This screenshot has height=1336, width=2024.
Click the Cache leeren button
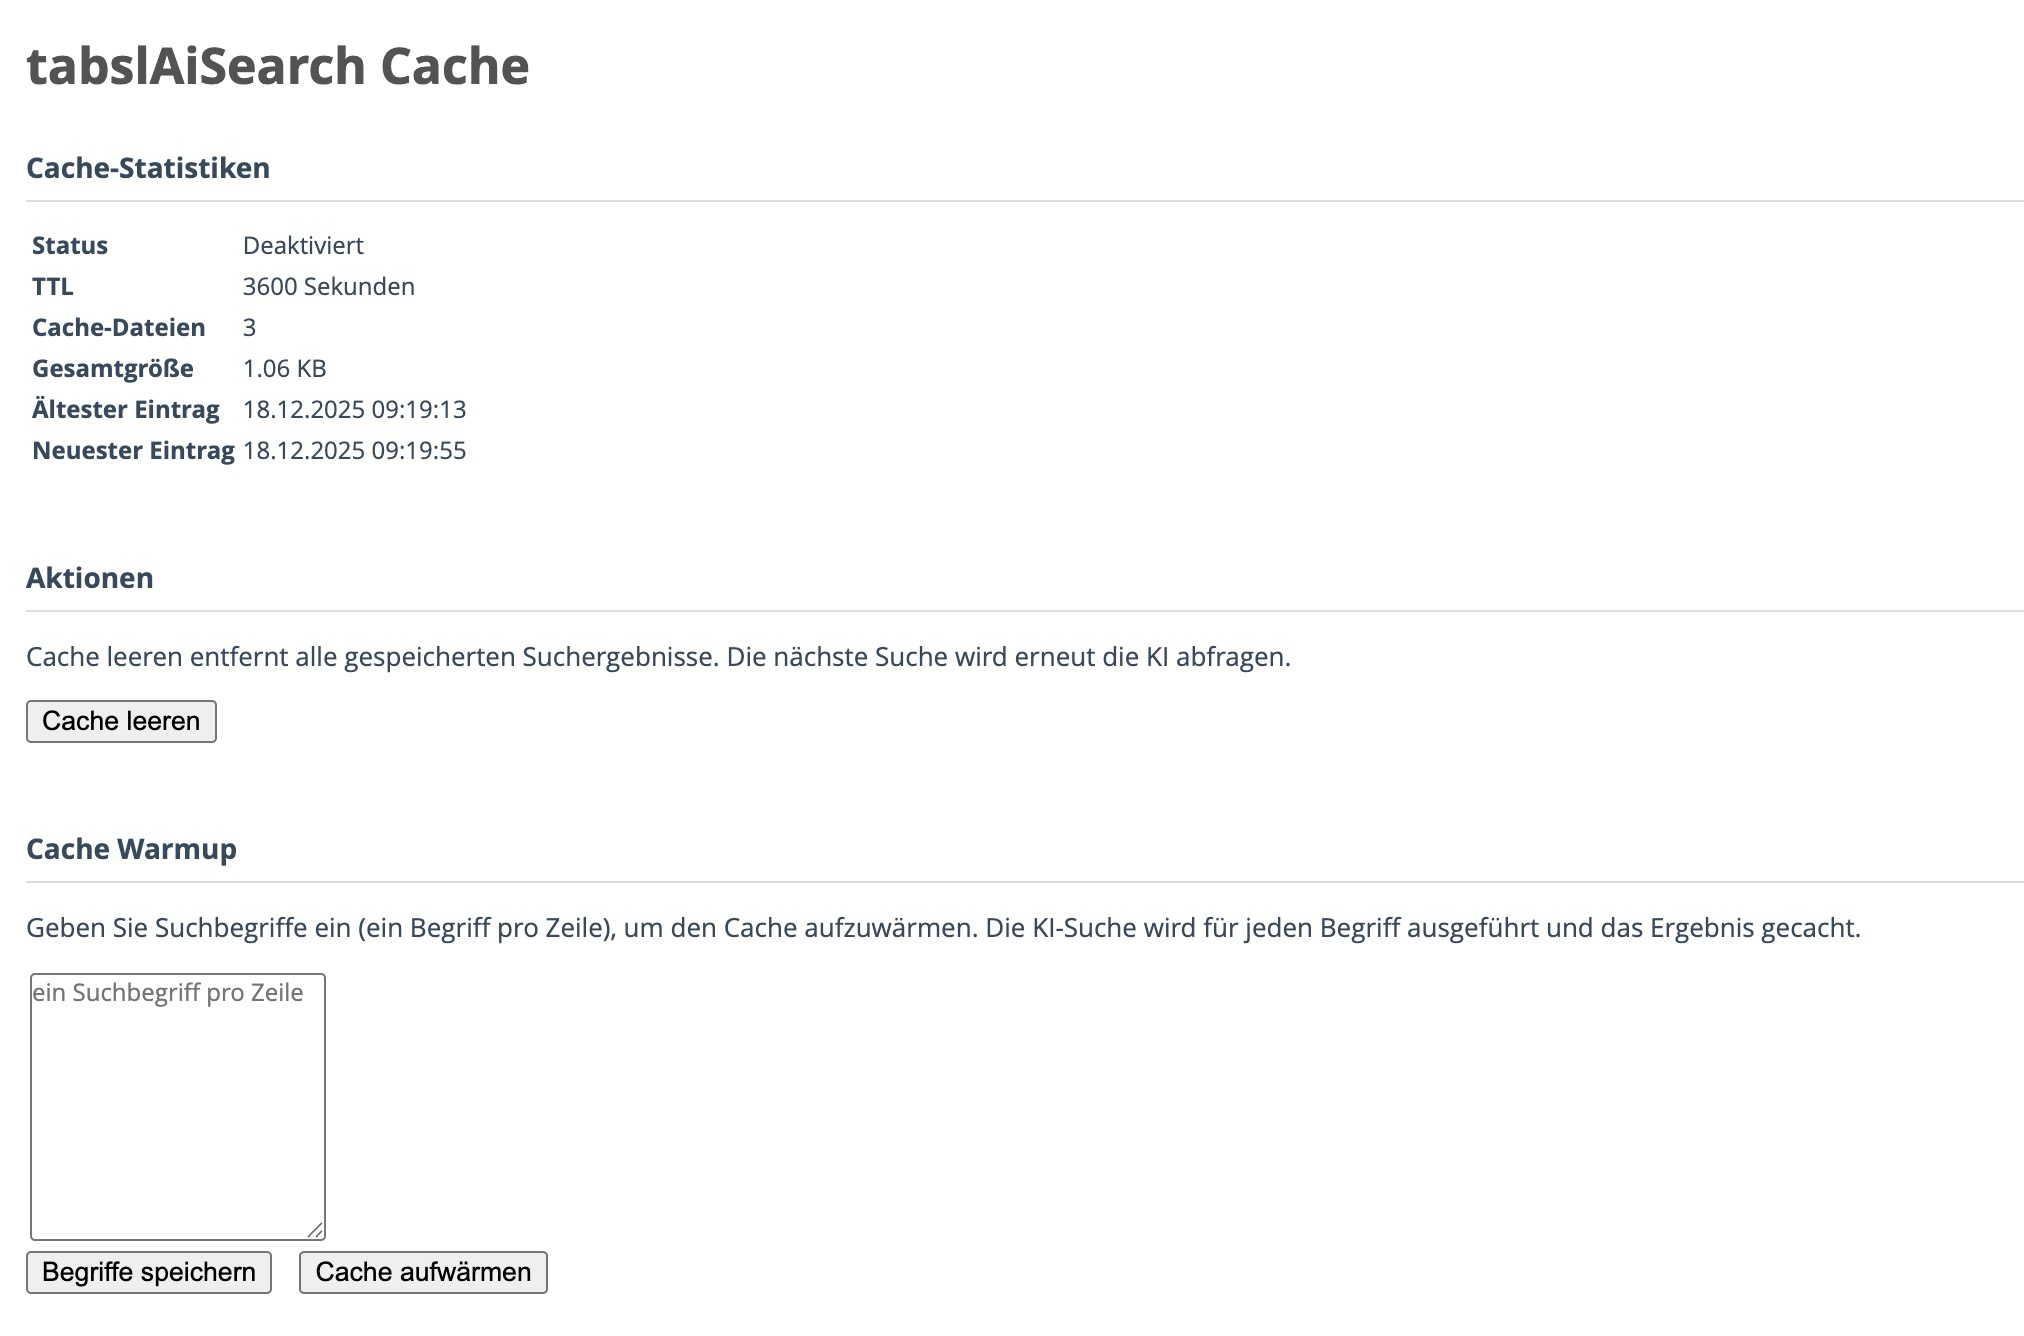[x=121, y=721]
